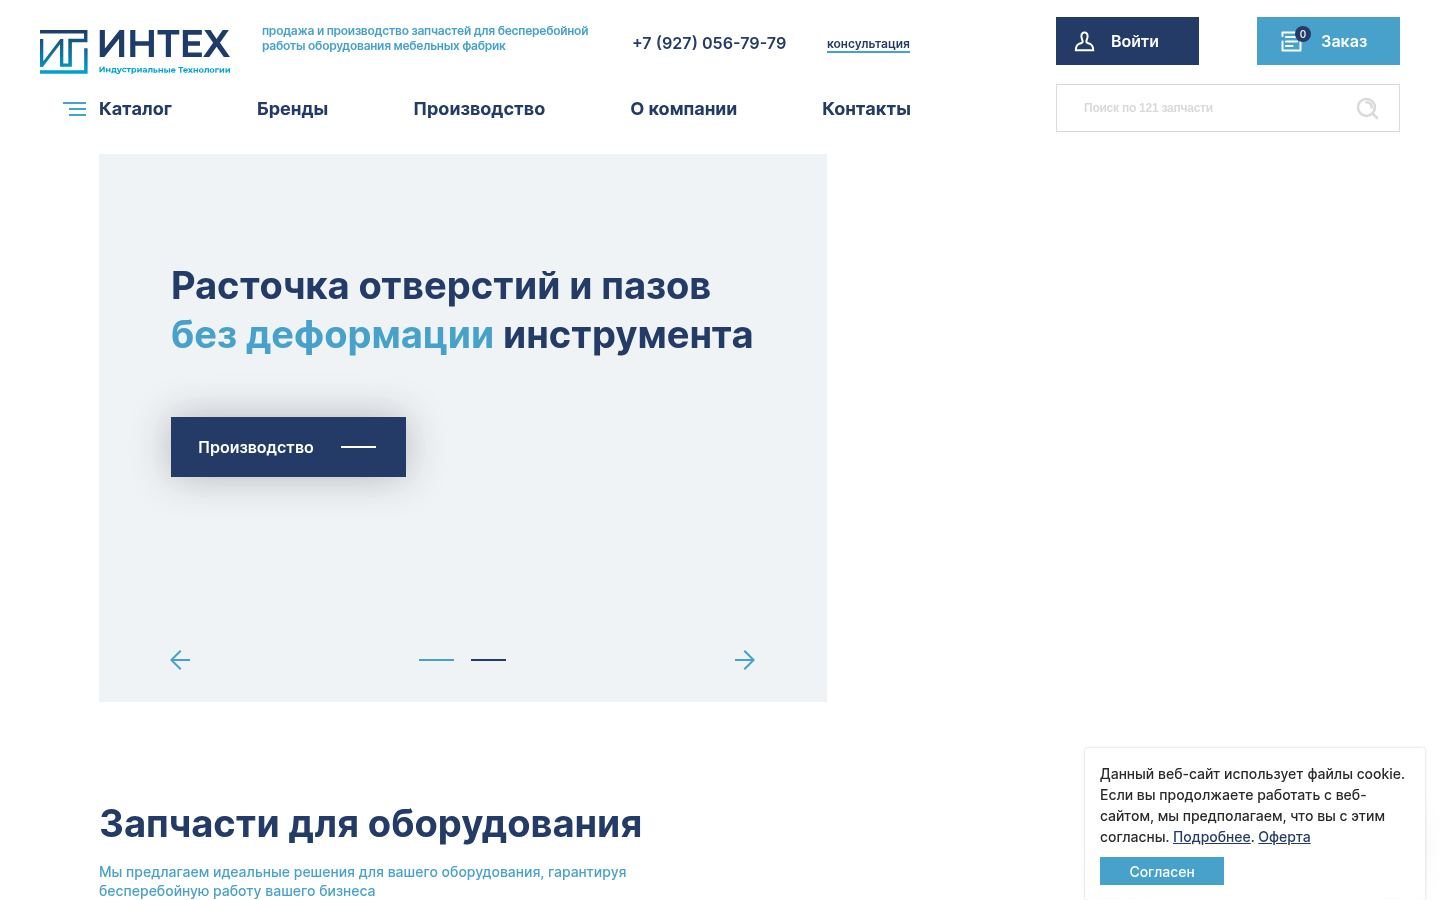
Task: Click the tagline about продажа и производство запчастей
Action: 425,38
